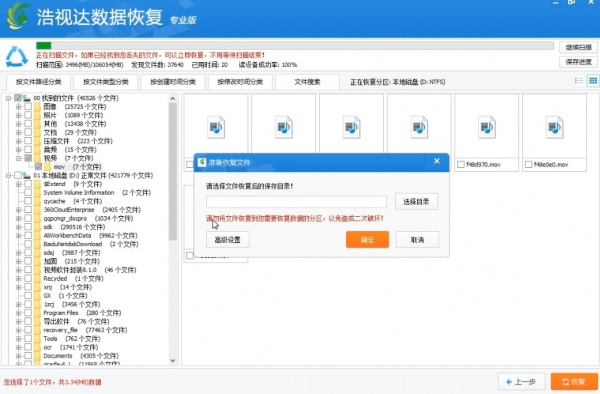
Task: Click 取消 in the dialog
Action: pyautogui.click(x=417, y=240)
